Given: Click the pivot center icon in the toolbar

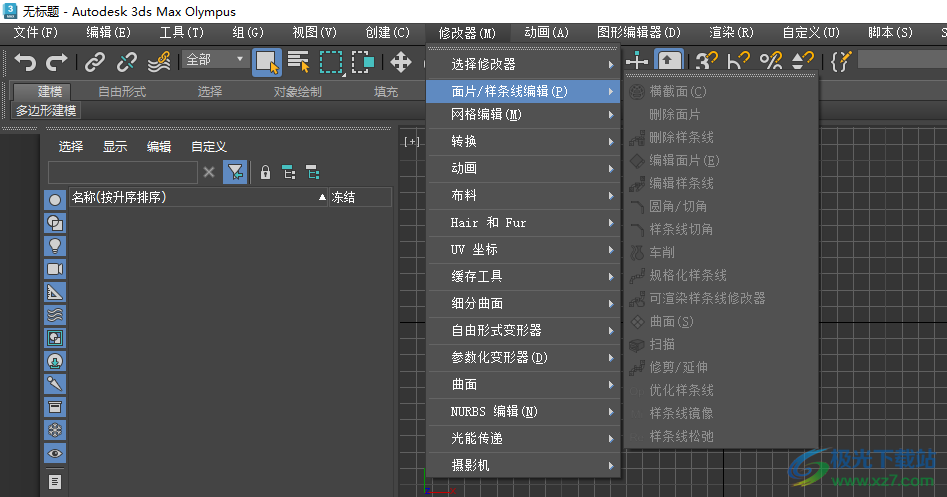Looking at the screenshot, I should click(637, 62).
